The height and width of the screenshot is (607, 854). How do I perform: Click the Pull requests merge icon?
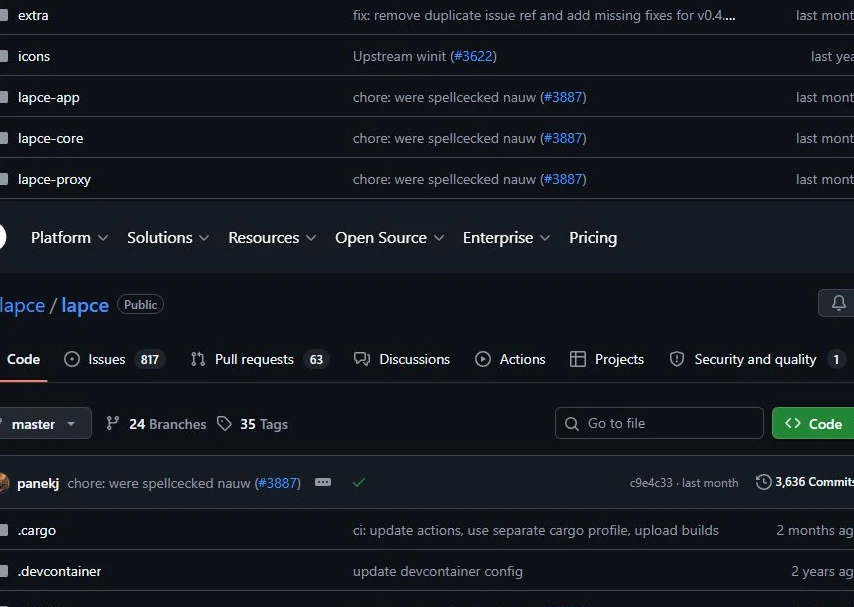click(x=198, y=359)
